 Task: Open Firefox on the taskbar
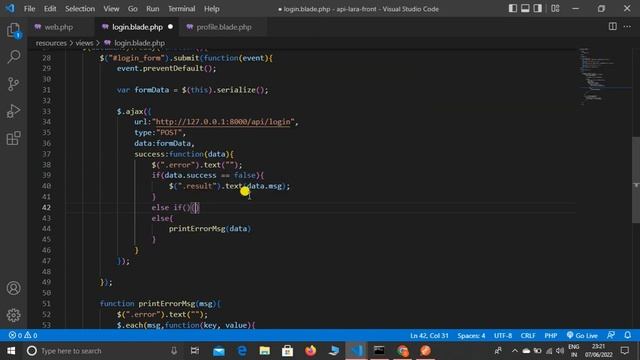311,351
